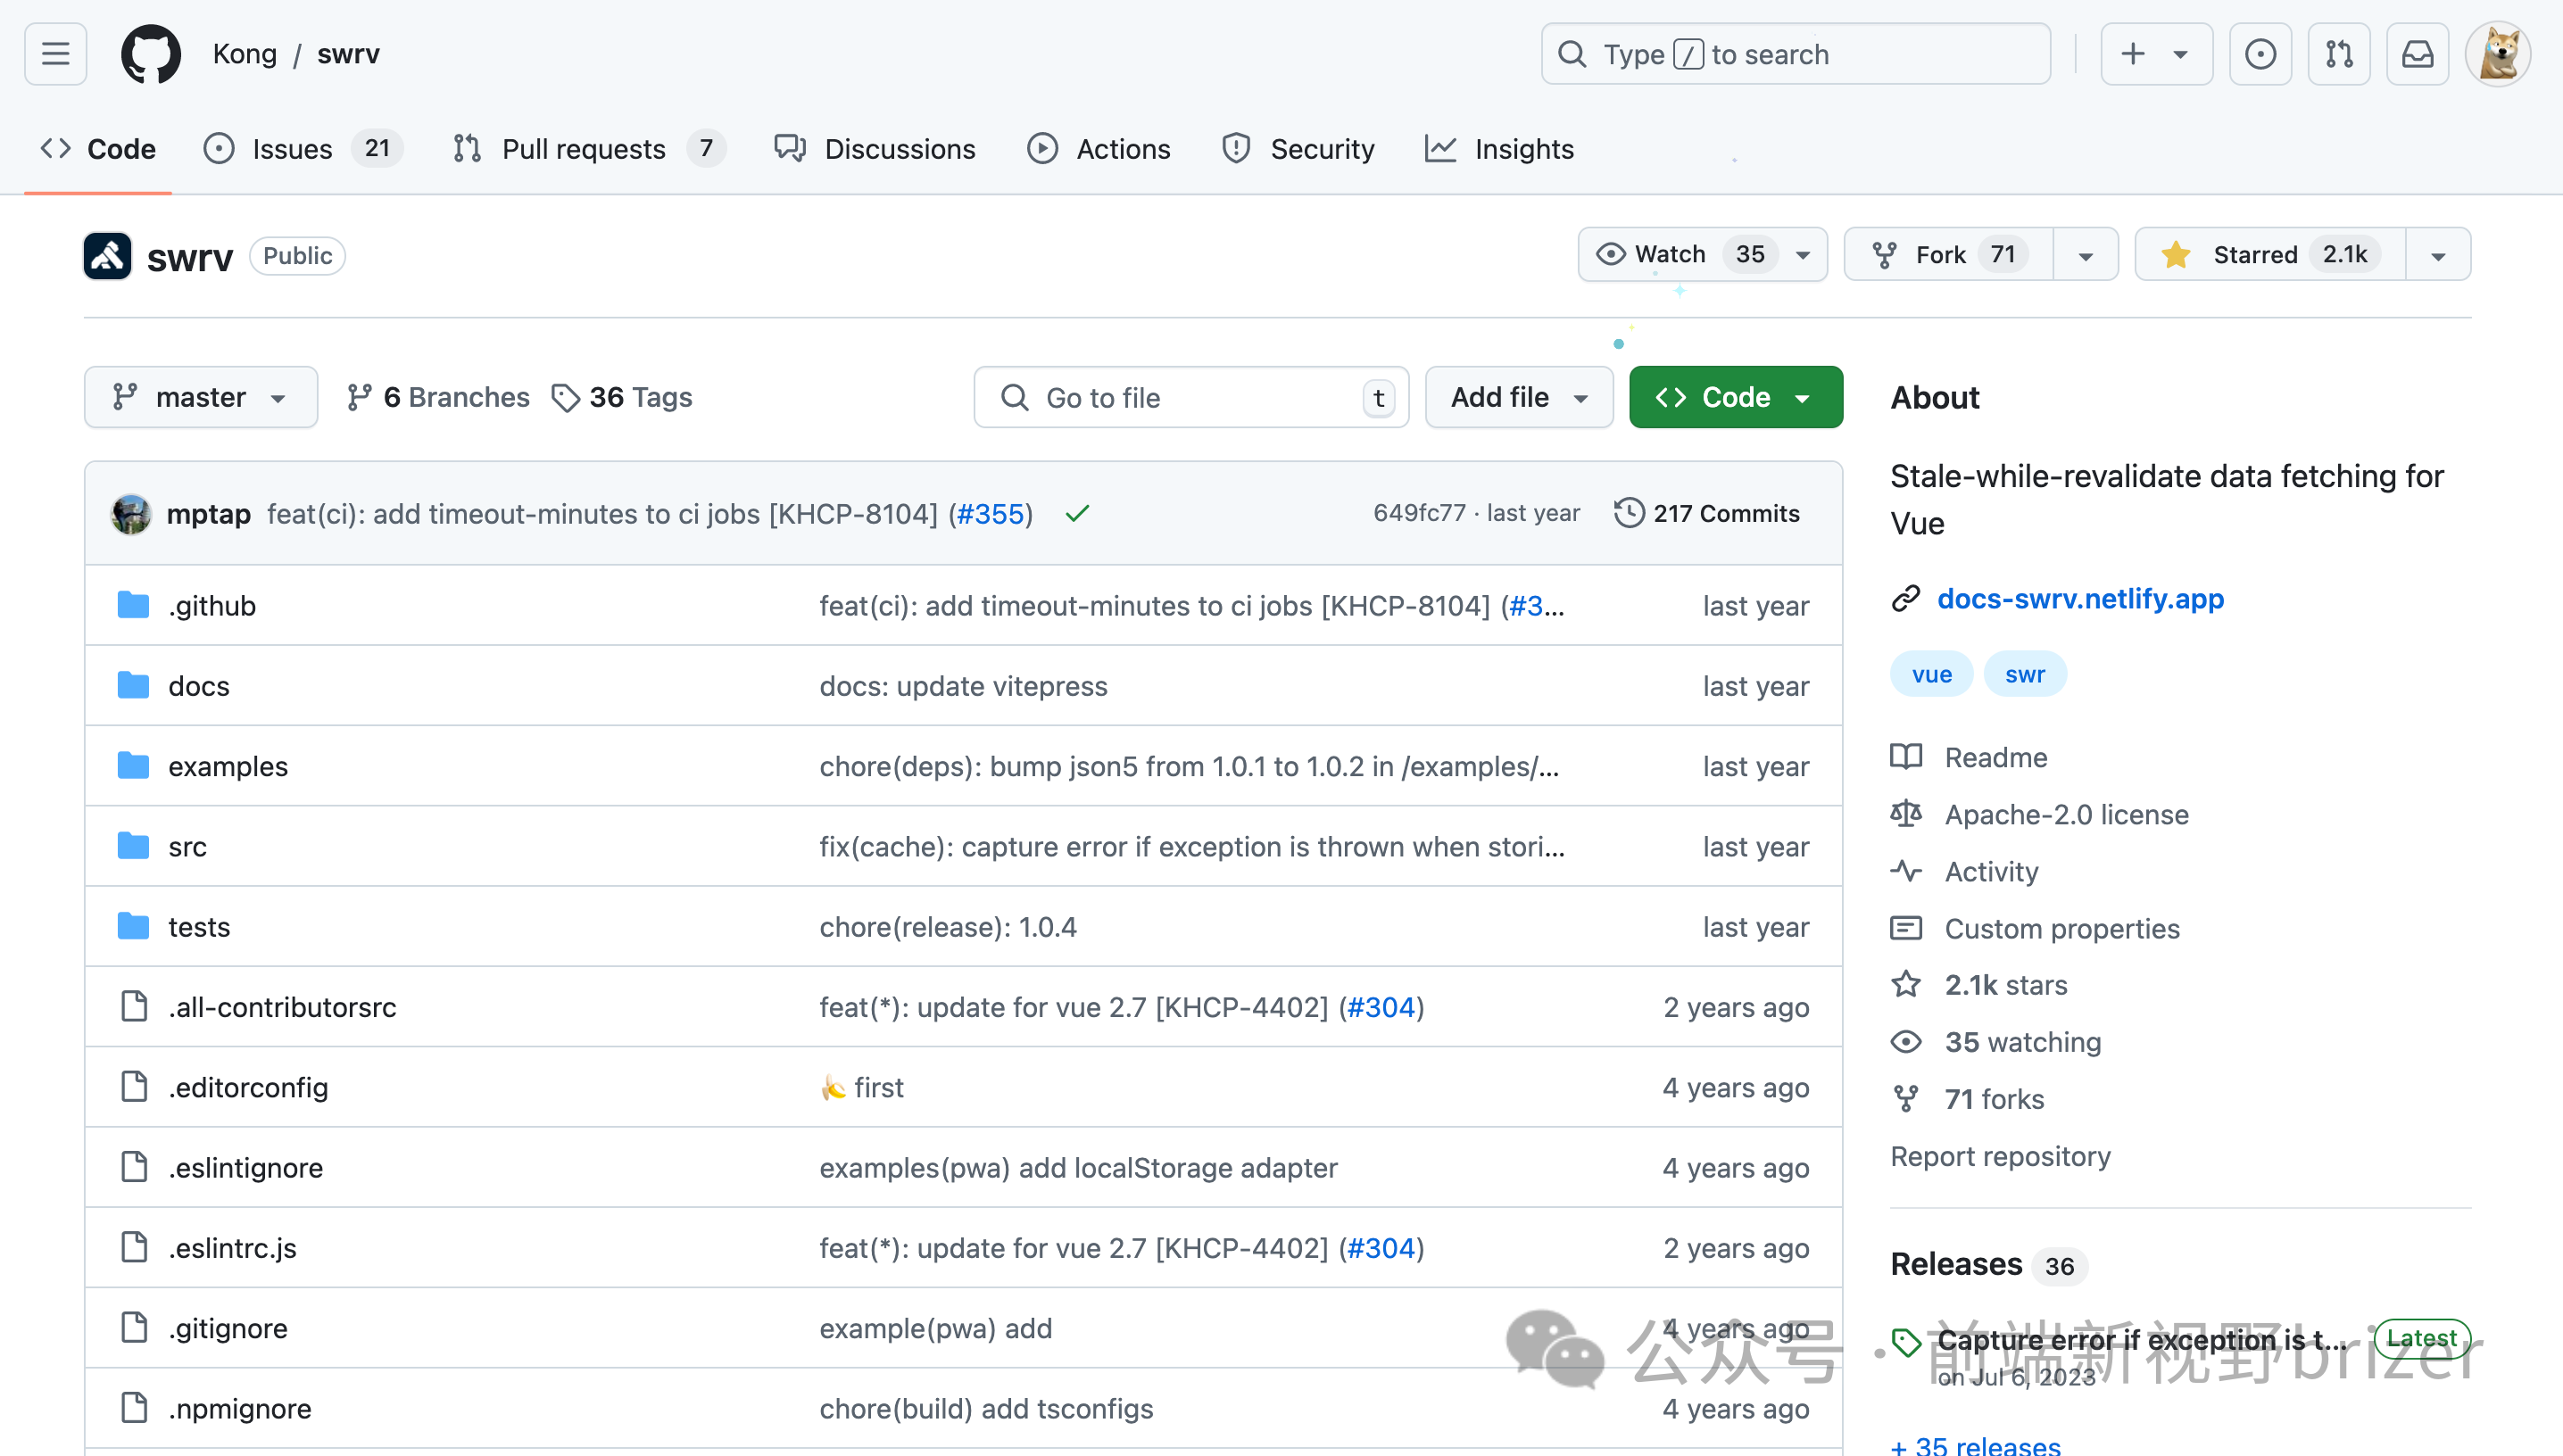
Task: Open the green Code dropdown
Action: (1735, 398)
